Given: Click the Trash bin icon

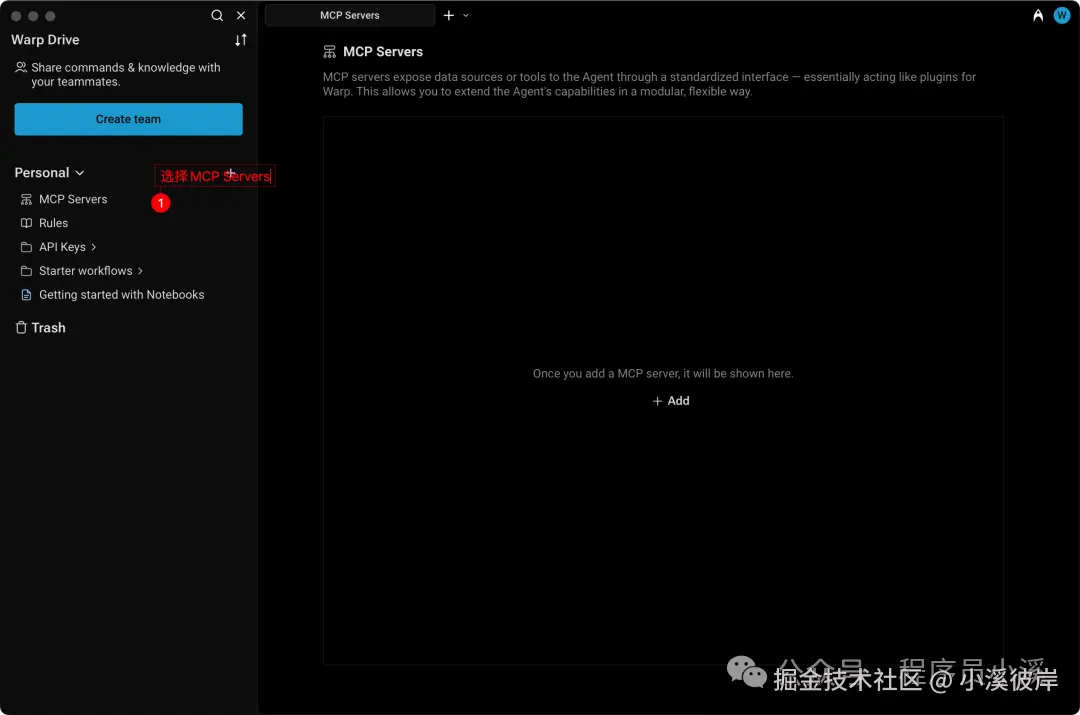Looking at the screenshot, I should click(21, 327).
